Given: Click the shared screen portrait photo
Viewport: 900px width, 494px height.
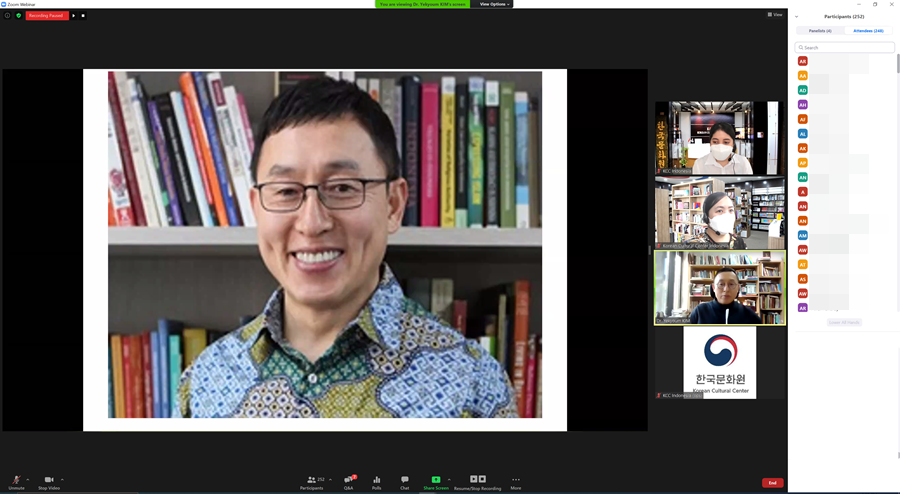Looking at the screenshot, I should coord(325,244).
